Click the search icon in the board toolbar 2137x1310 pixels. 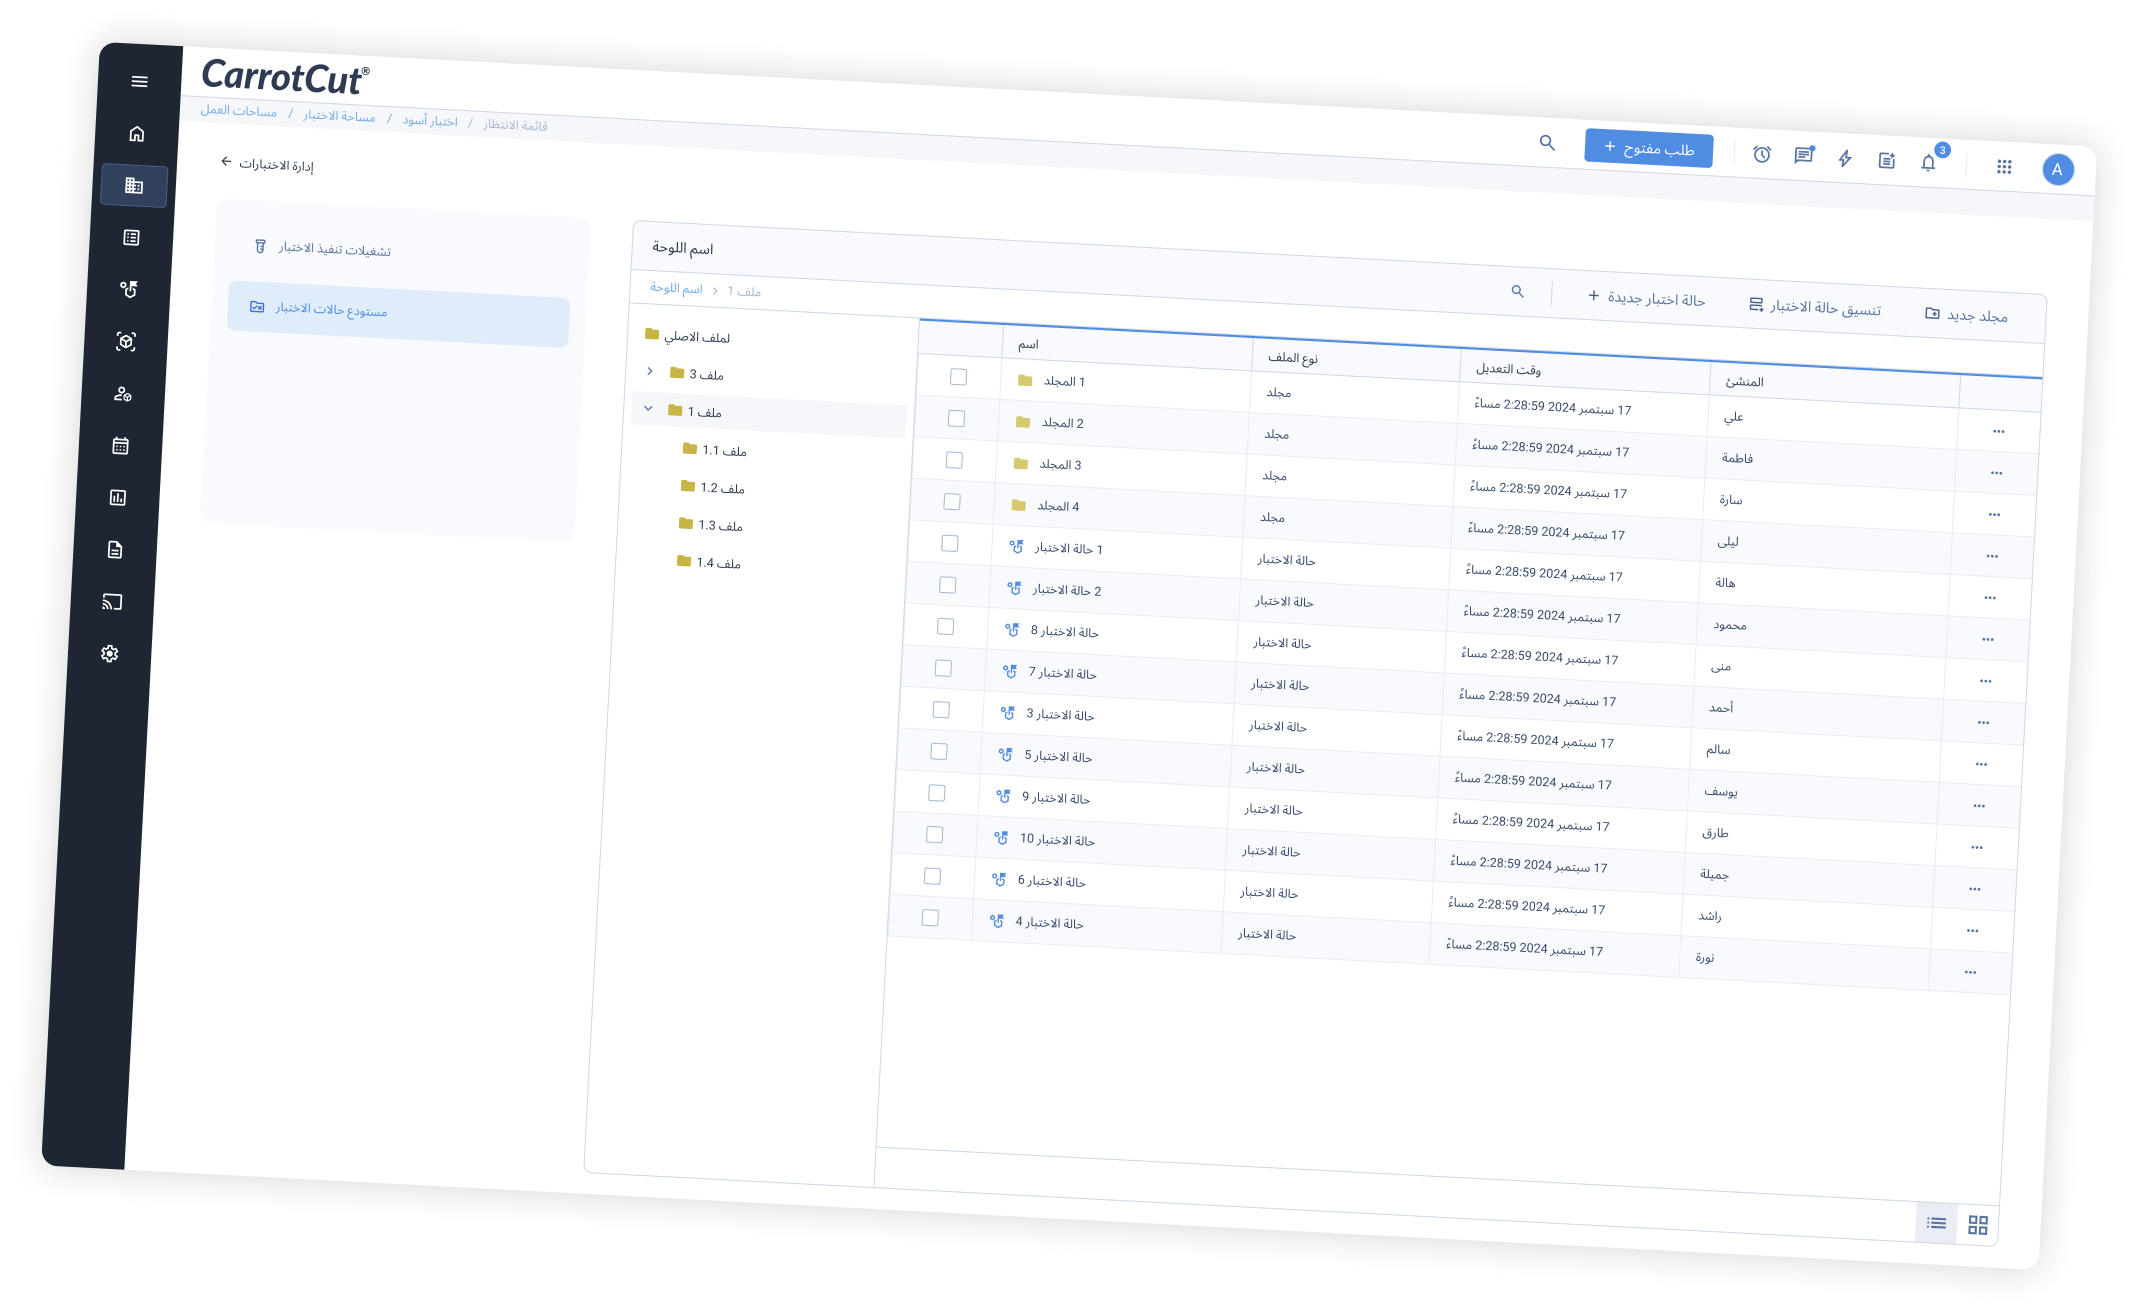(x=1517, y=291)
